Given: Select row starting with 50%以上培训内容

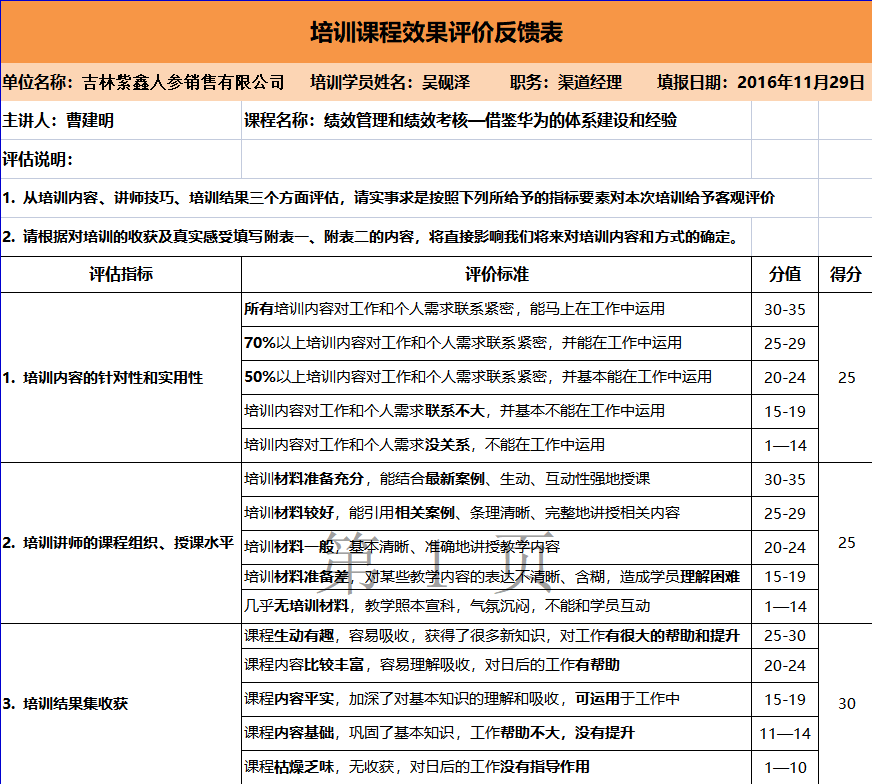Looking at the screenshot, I should click(x=497, y=377).
